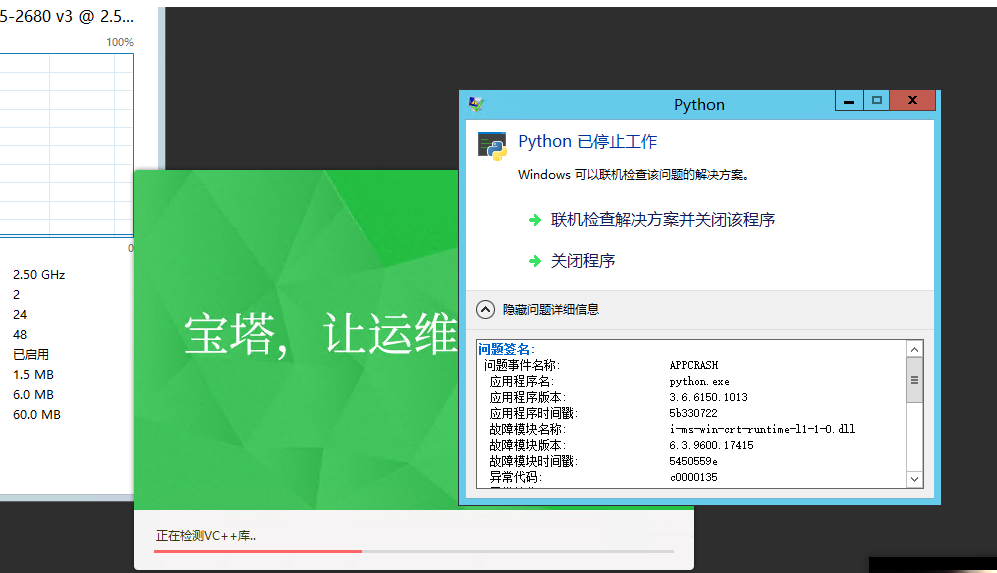The height and width of the screenshot is (573, 997).
Task: Click the Python 已停止工作 heading
Action: click(x=588, y=141)
